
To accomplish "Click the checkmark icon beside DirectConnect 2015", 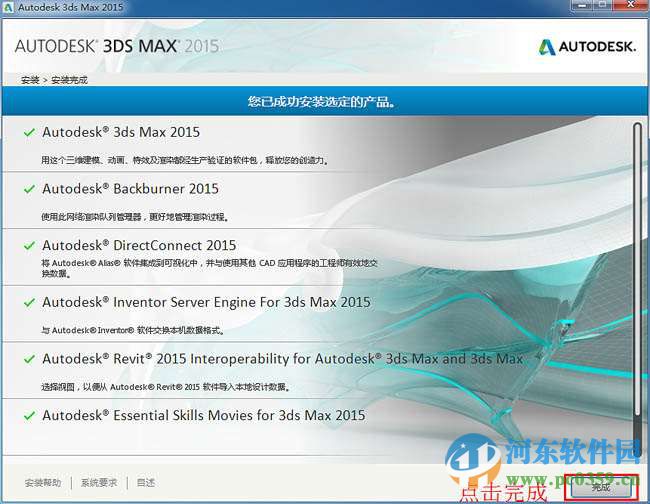I will [29, 246].
